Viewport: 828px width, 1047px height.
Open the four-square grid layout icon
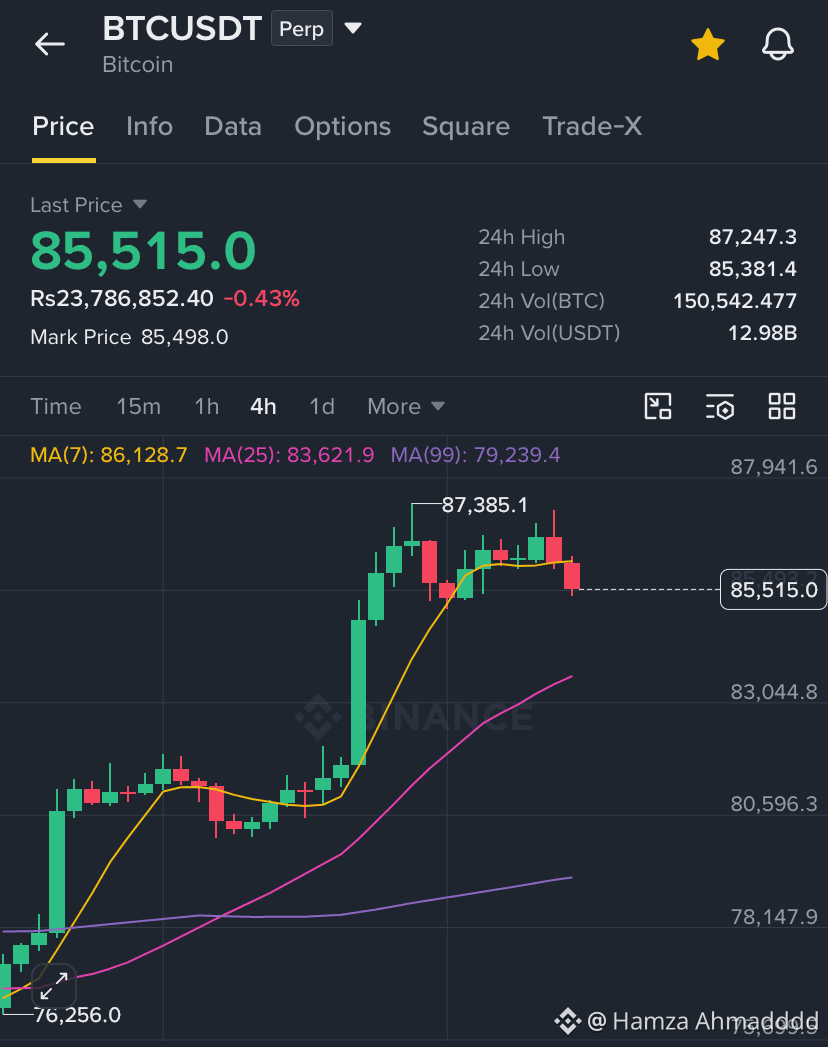point(781,406)
